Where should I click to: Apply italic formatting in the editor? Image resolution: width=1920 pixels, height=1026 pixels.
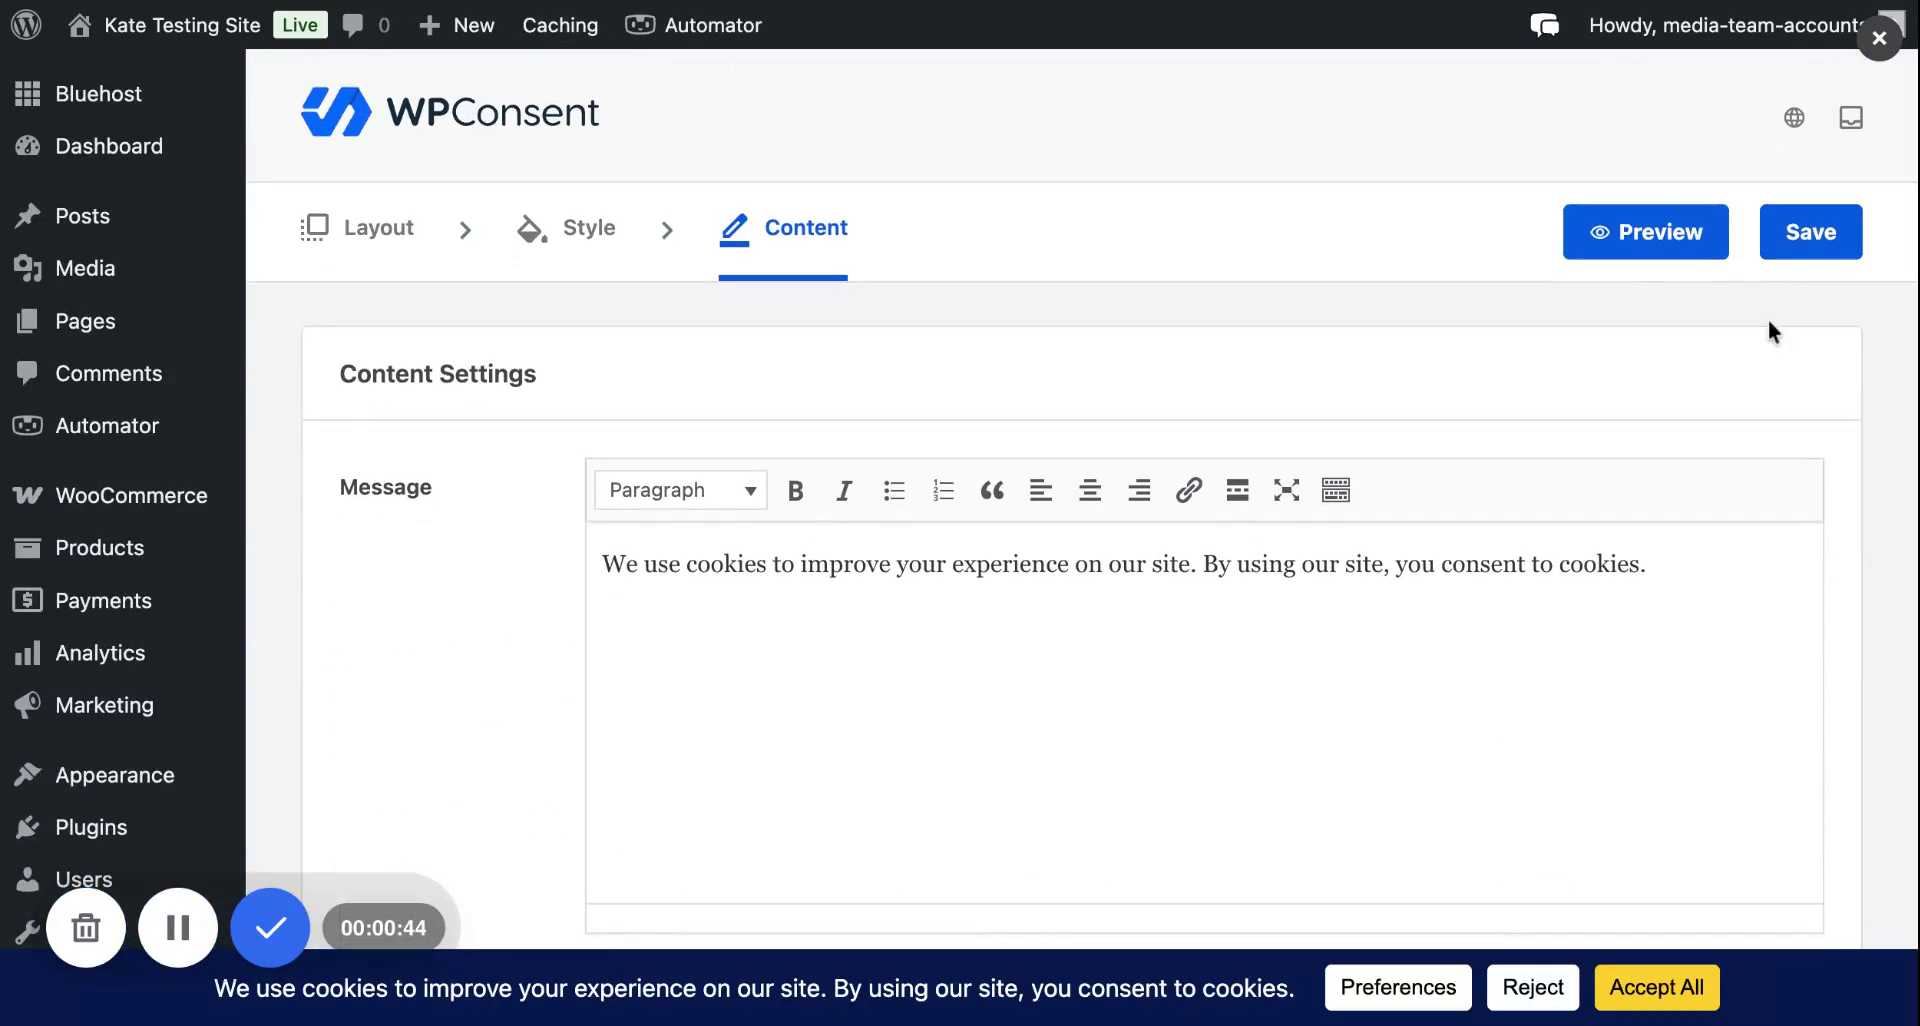(x=844, y=490)
